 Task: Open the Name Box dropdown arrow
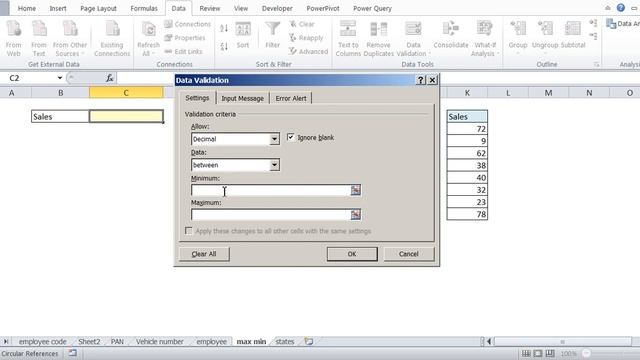pyautogui.click(x=60, y=78)
